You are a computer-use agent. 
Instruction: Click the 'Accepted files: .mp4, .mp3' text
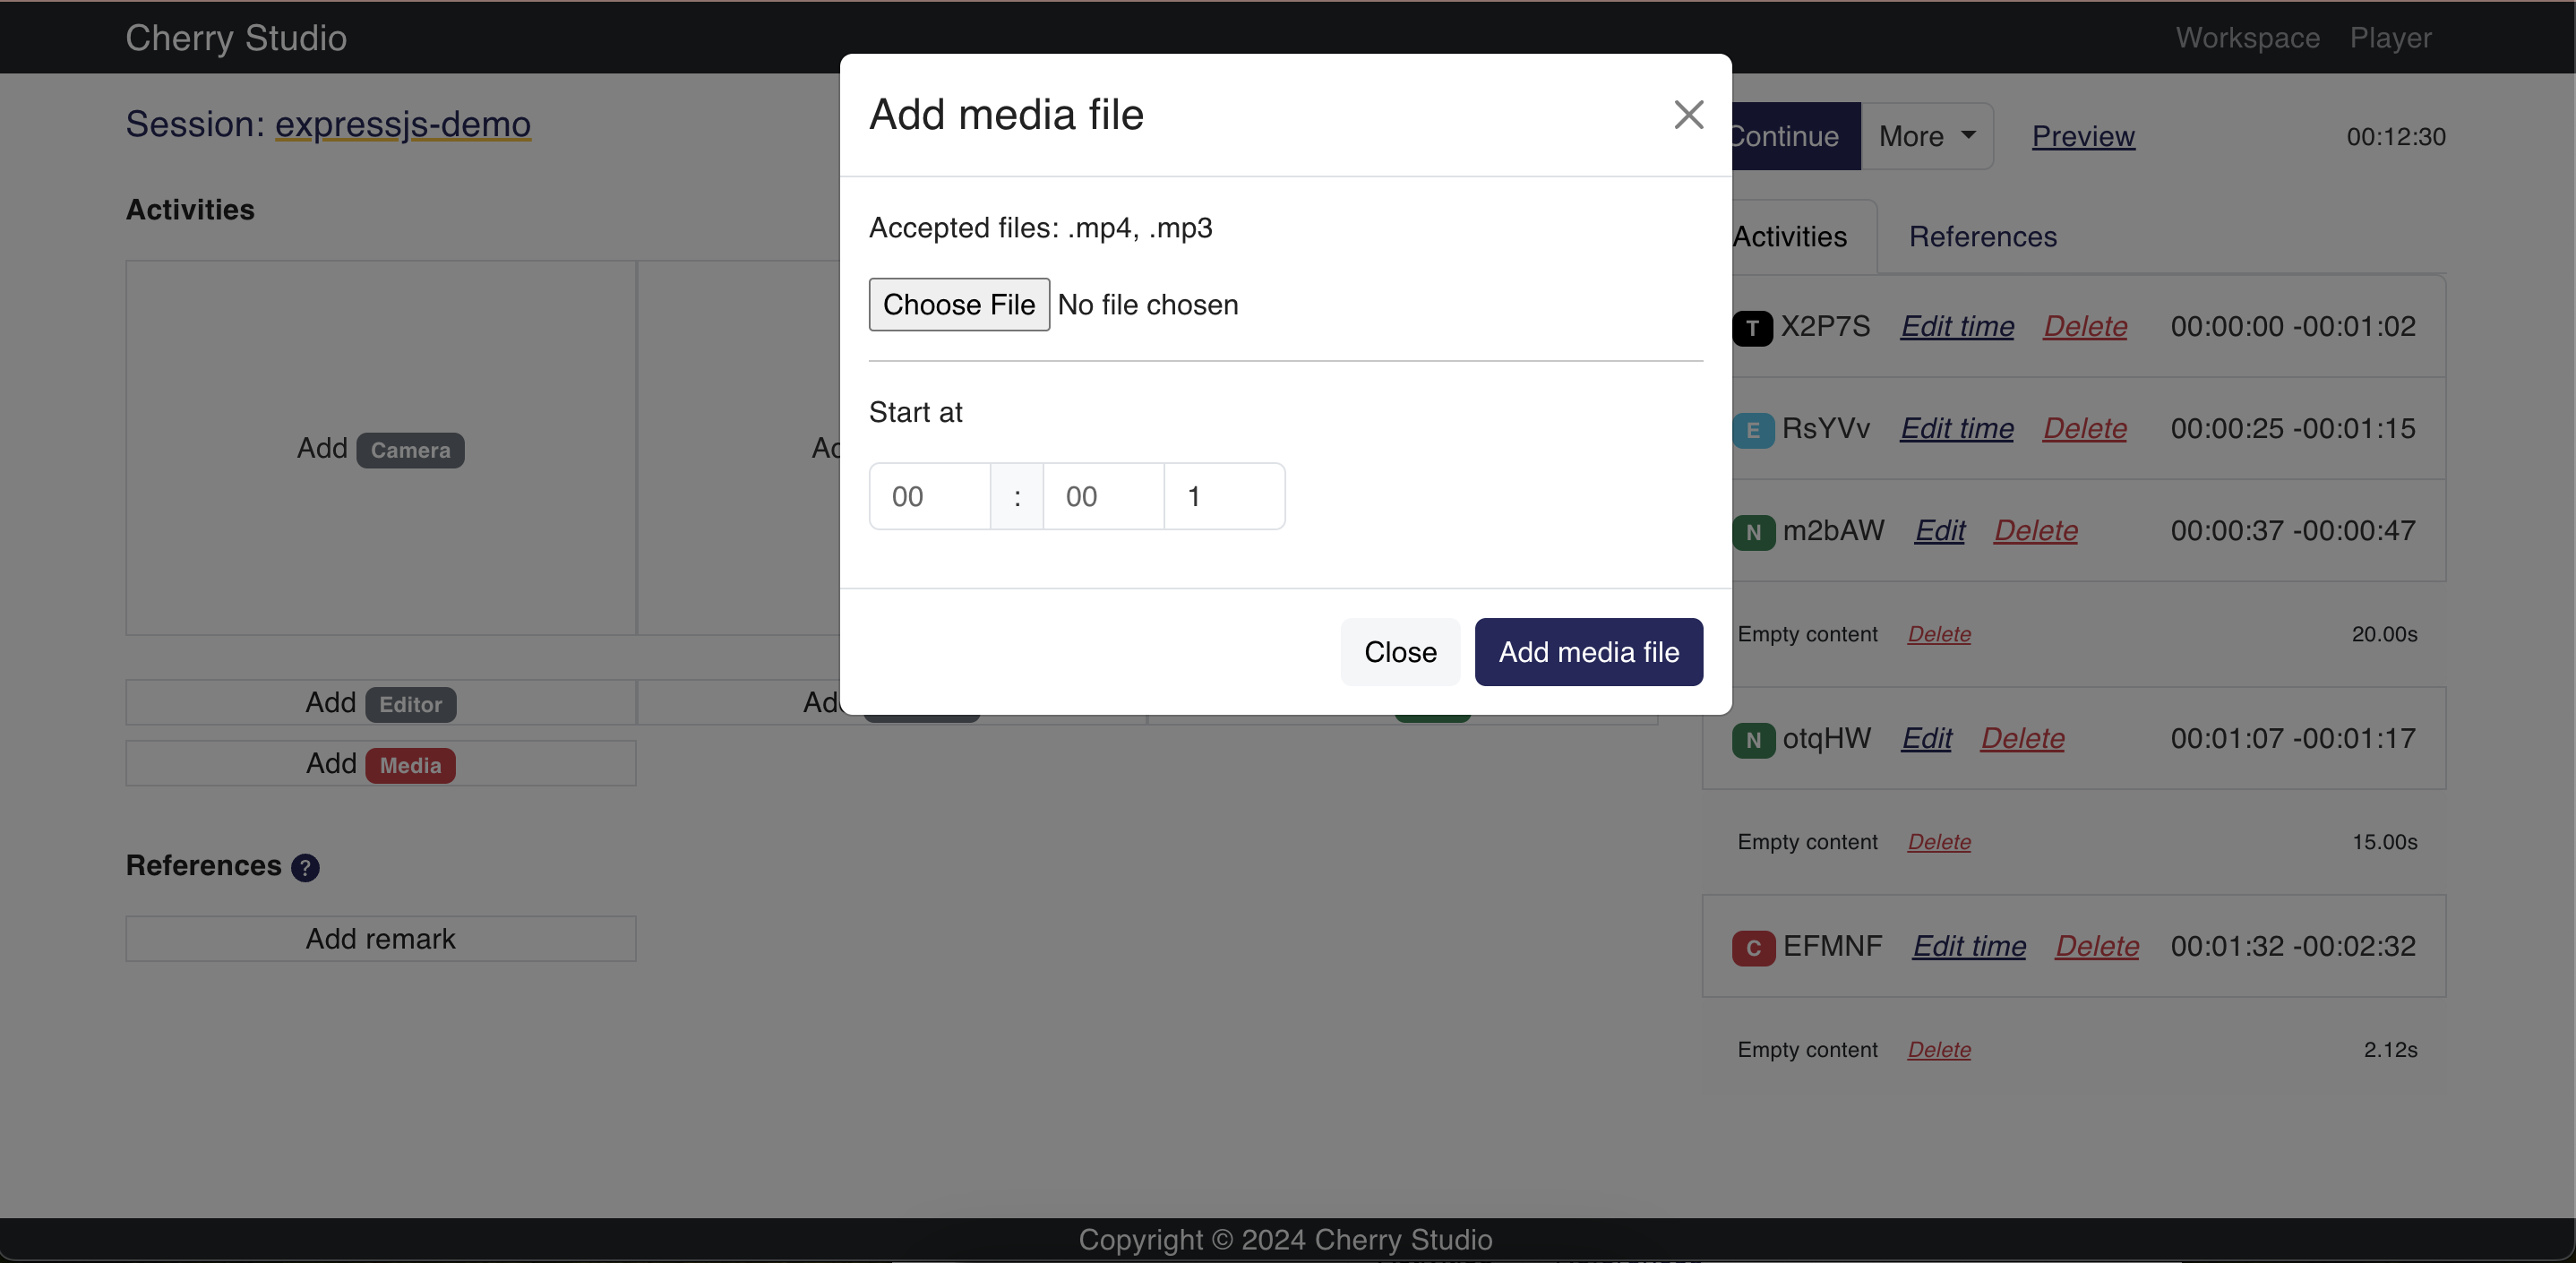tap(1040, 228)
